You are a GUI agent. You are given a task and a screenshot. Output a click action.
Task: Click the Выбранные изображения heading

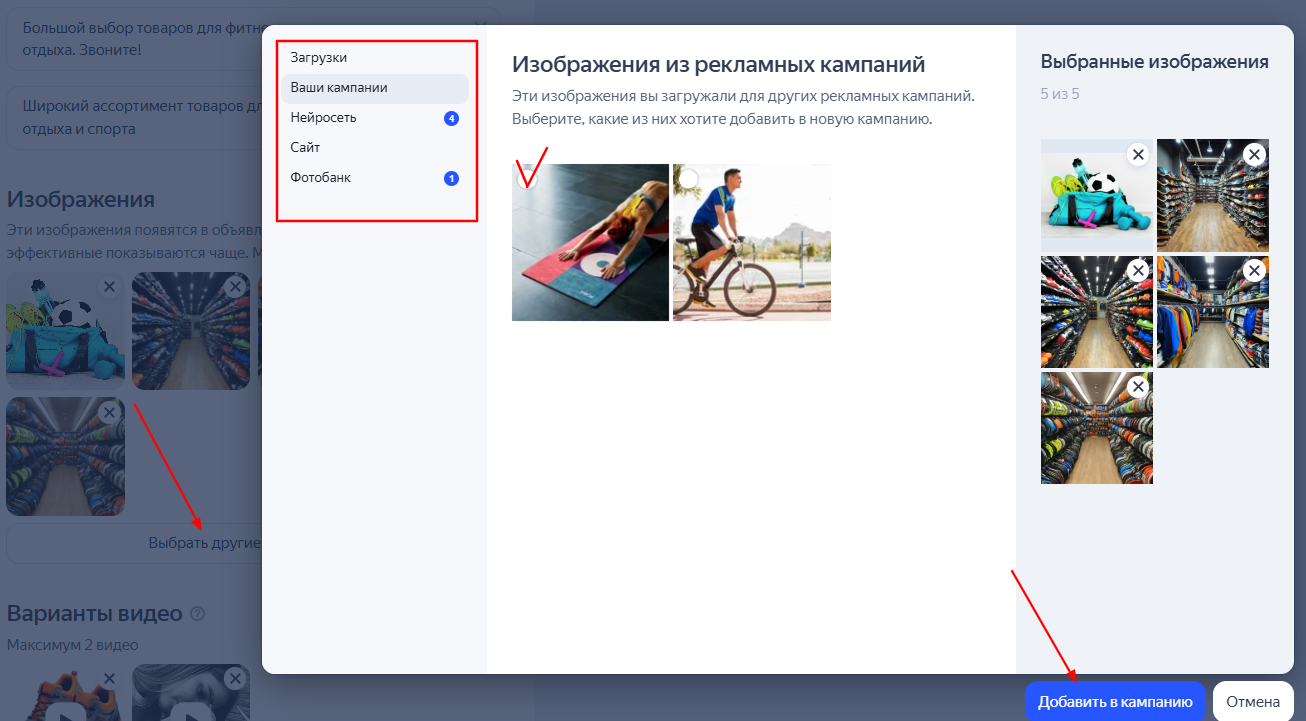[x=1155, y=62]
